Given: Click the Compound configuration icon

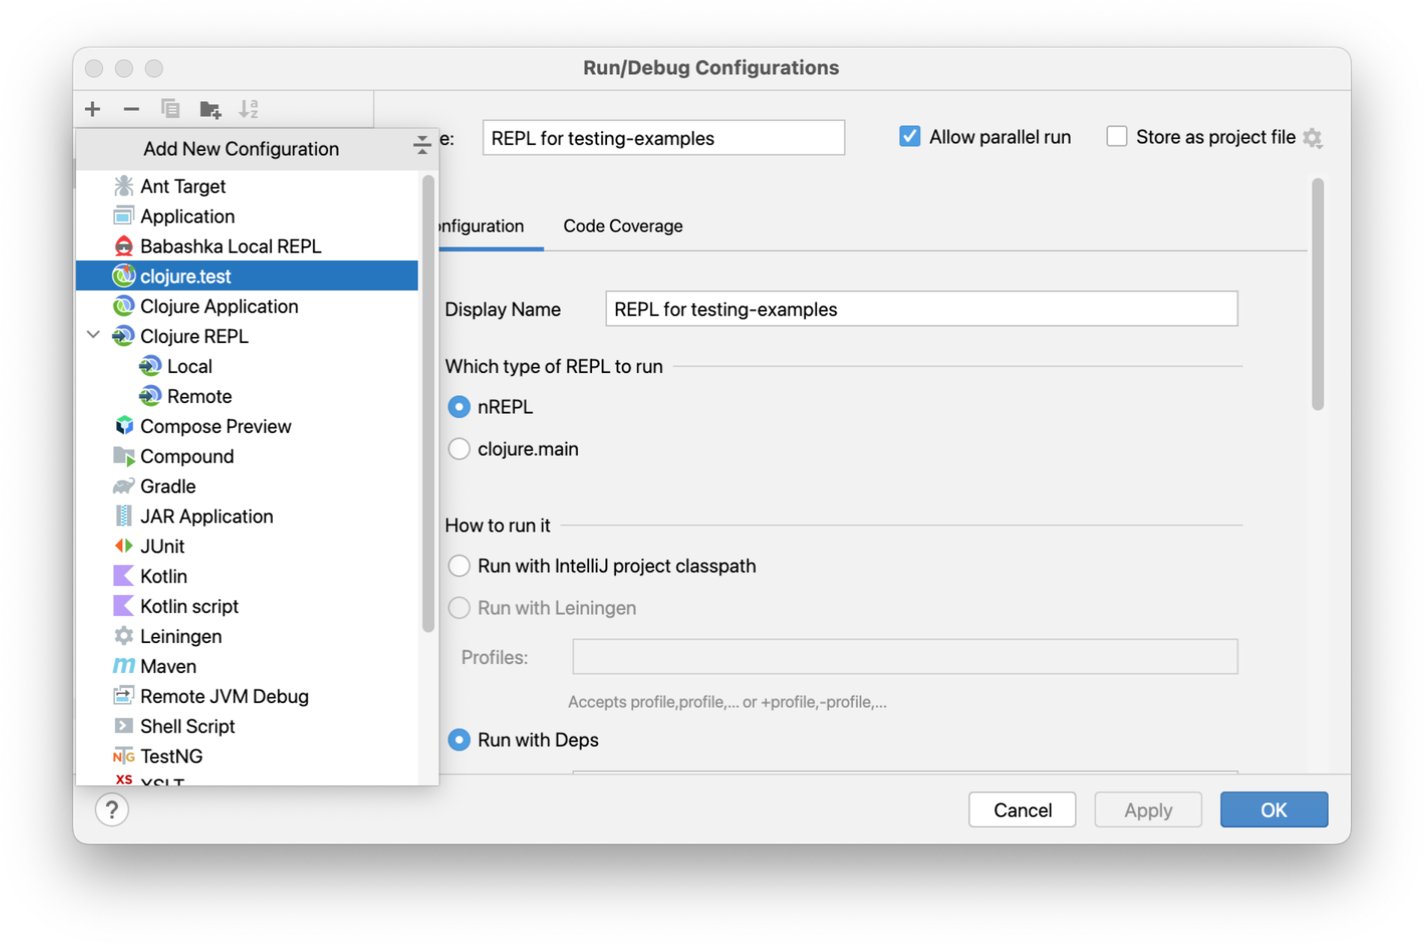Looking at the screenshot, I should tap(123, 456).
